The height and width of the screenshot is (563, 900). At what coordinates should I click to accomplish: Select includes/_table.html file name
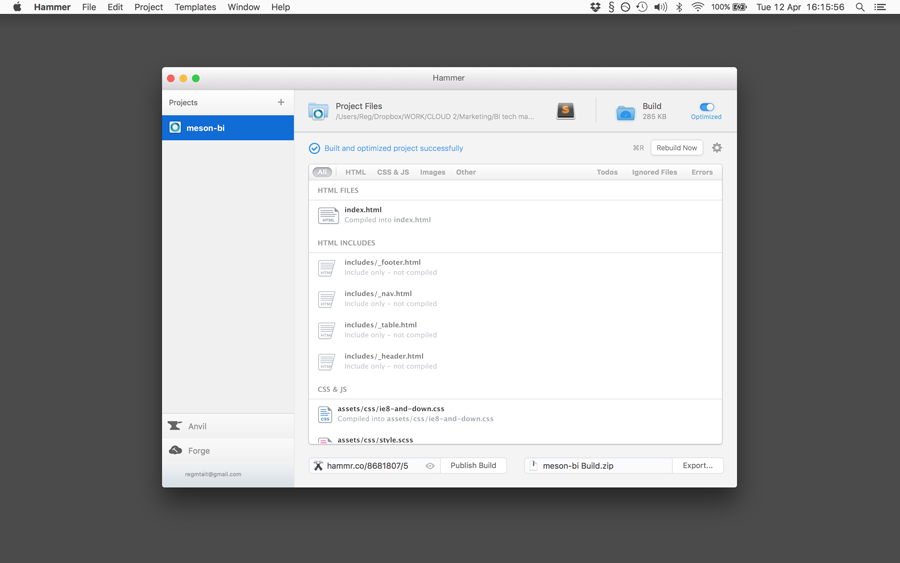(381, 325)
